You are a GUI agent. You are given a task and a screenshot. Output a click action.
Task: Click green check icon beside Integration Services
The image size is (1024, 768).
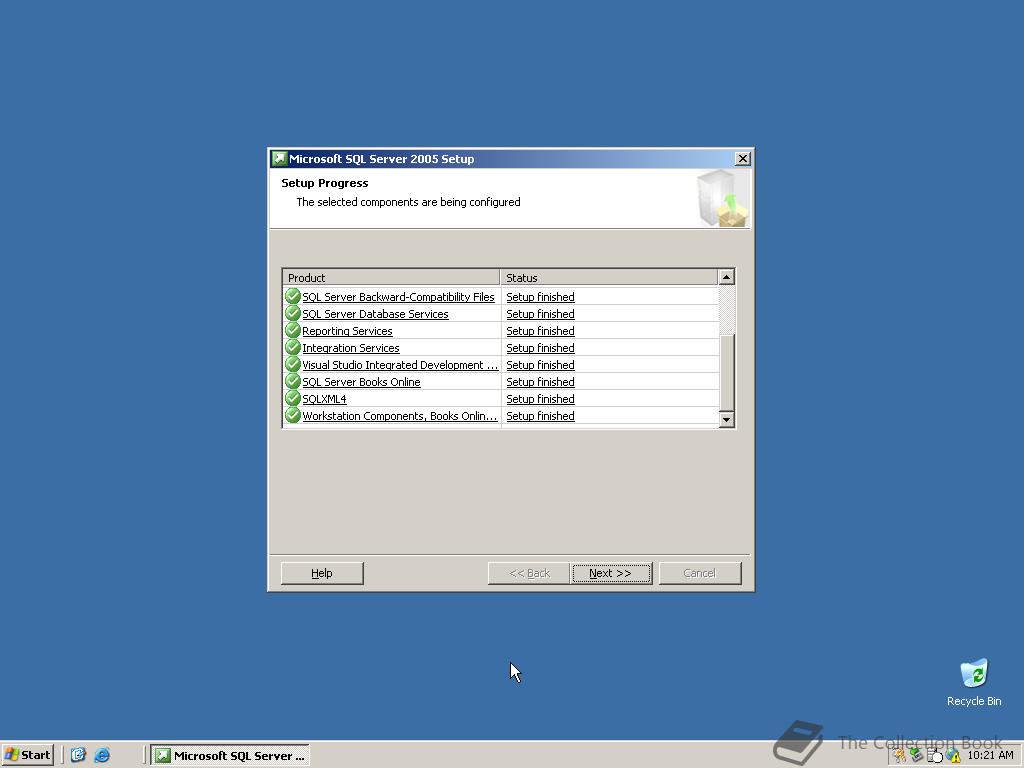pos(293,347)
